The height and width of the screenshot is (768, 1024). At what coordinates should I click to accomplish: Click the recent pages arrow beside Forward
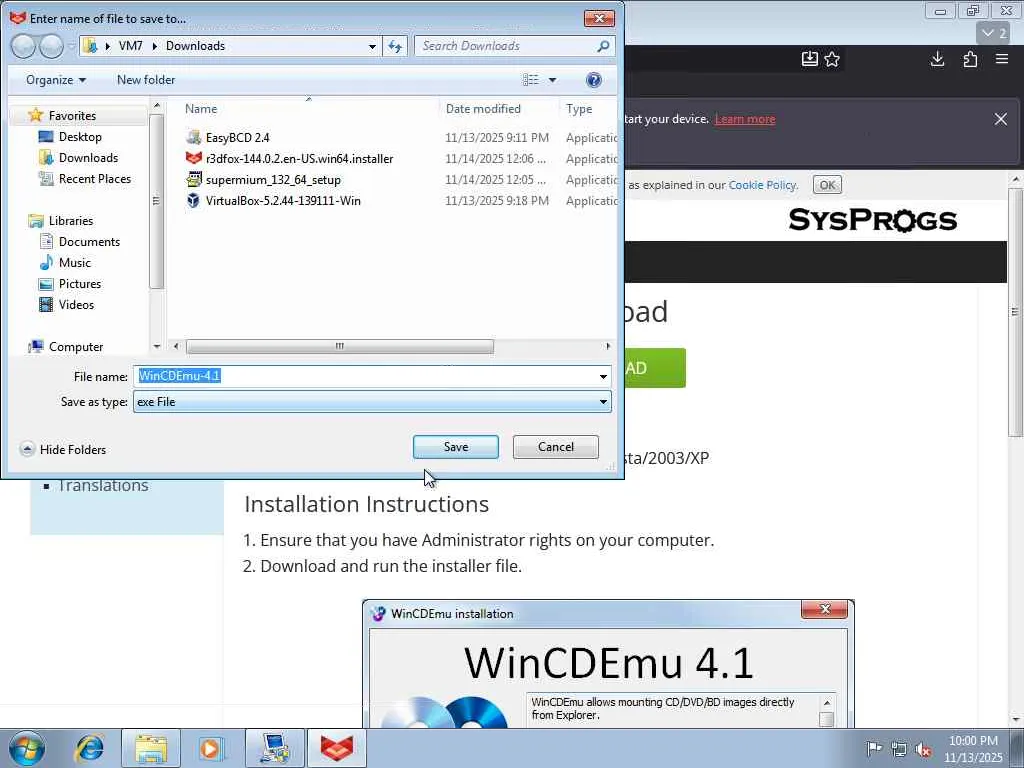(71, 46)
